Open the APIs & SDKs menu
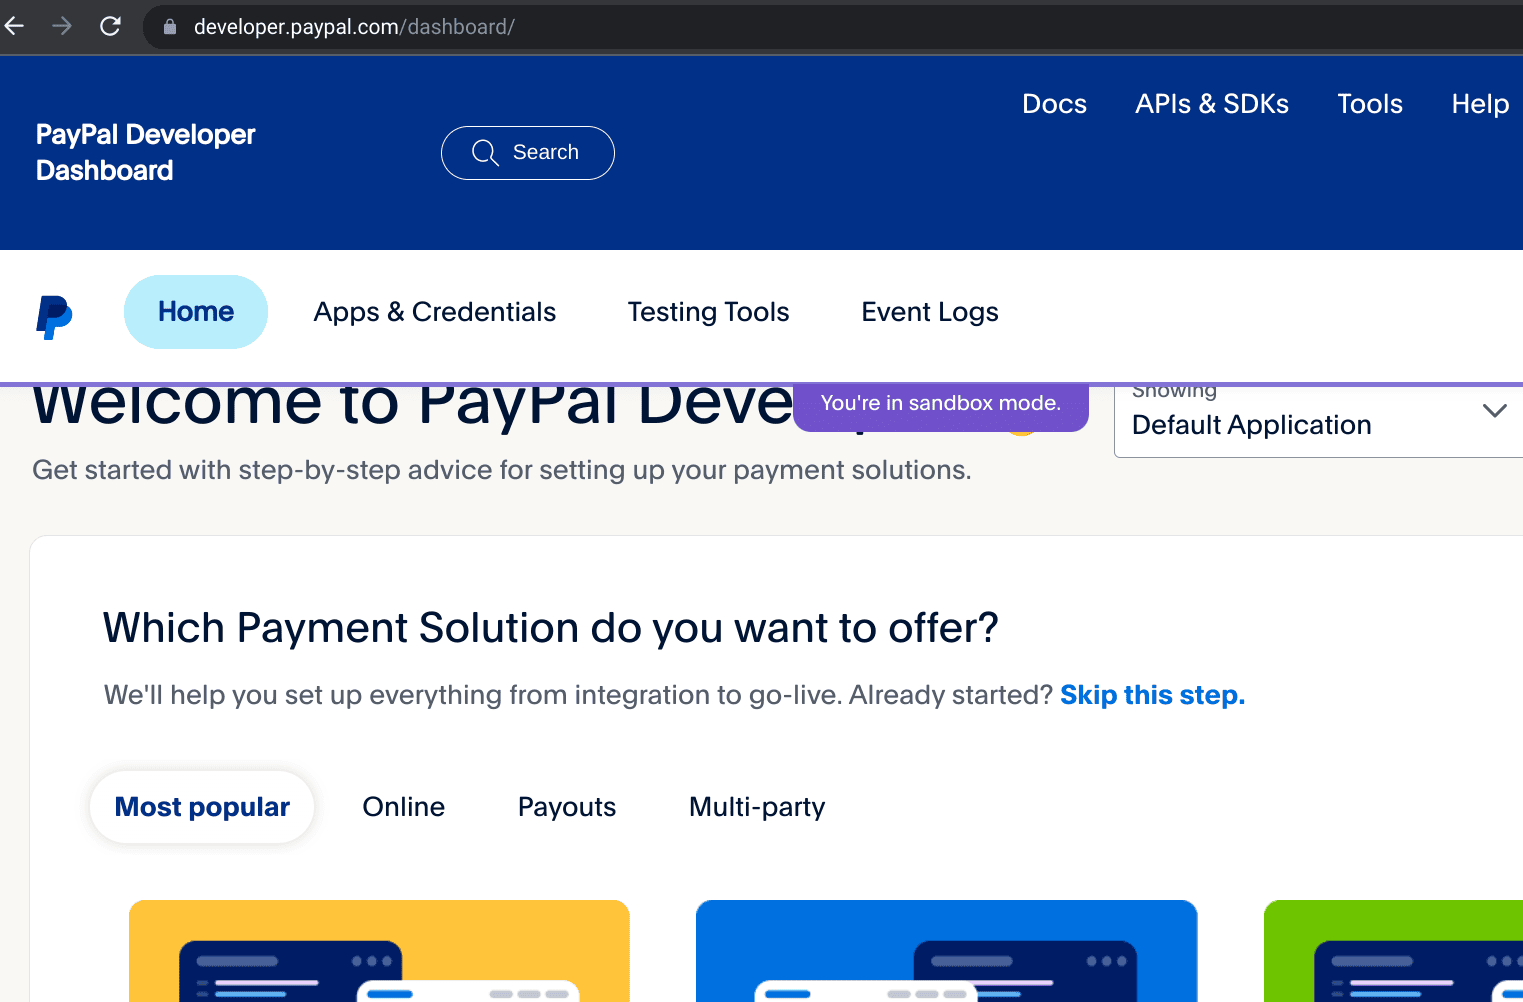Viewport: 1523px width, 1002px height. click(1212, 104)
